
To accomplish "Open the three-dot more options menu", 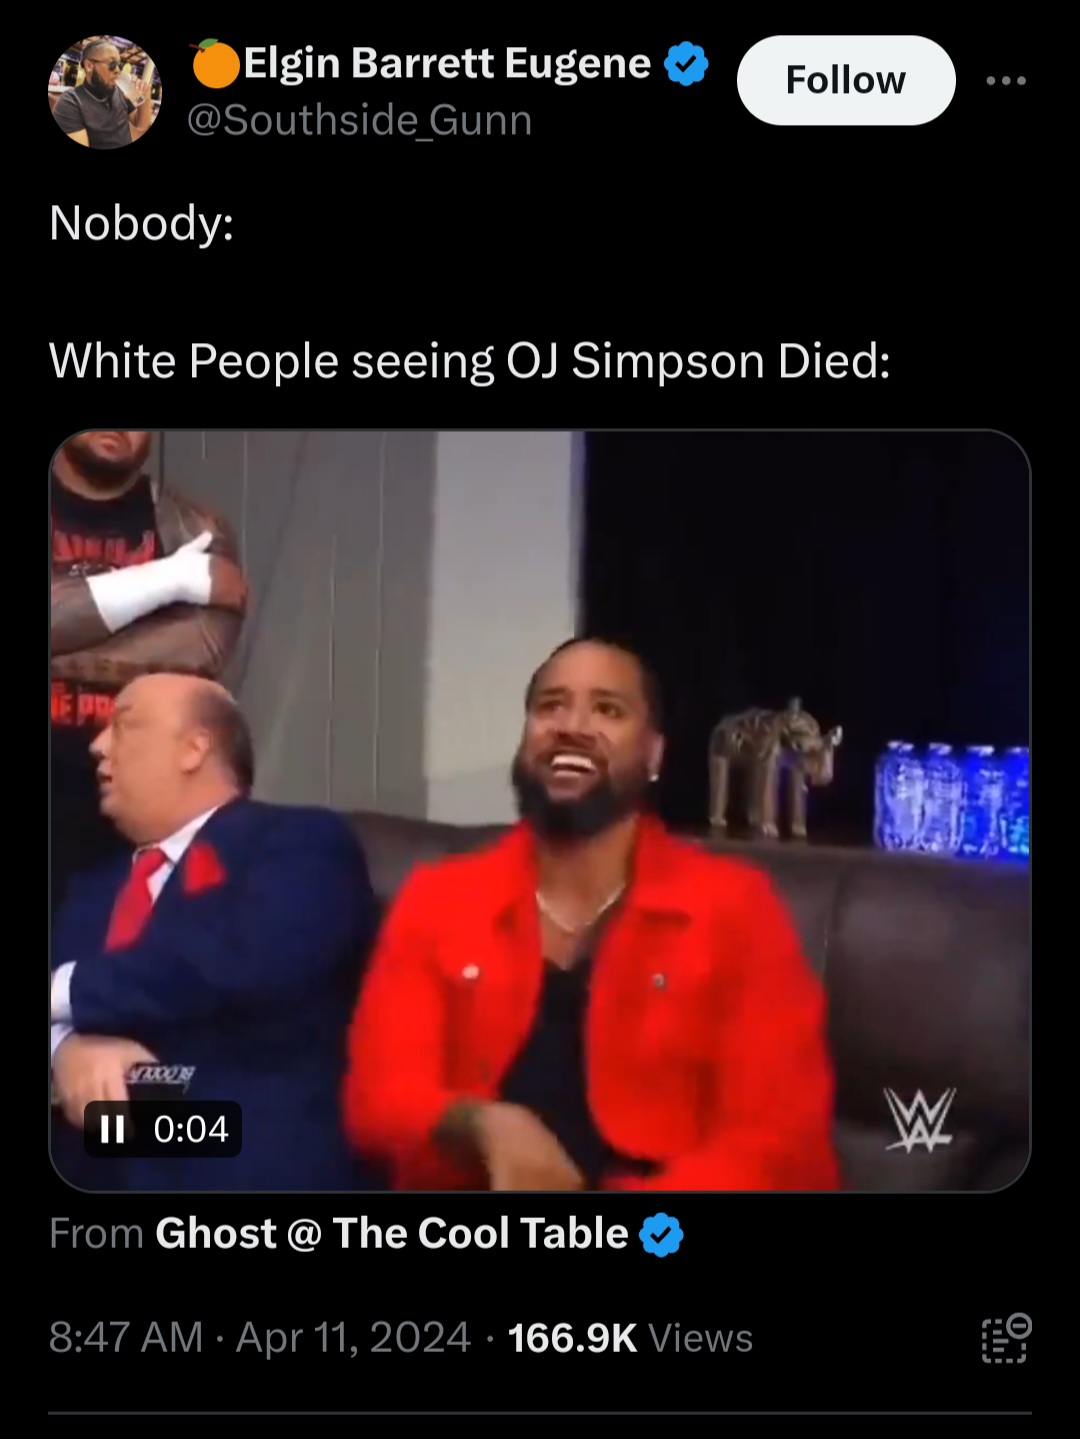I will [1005, 81].
